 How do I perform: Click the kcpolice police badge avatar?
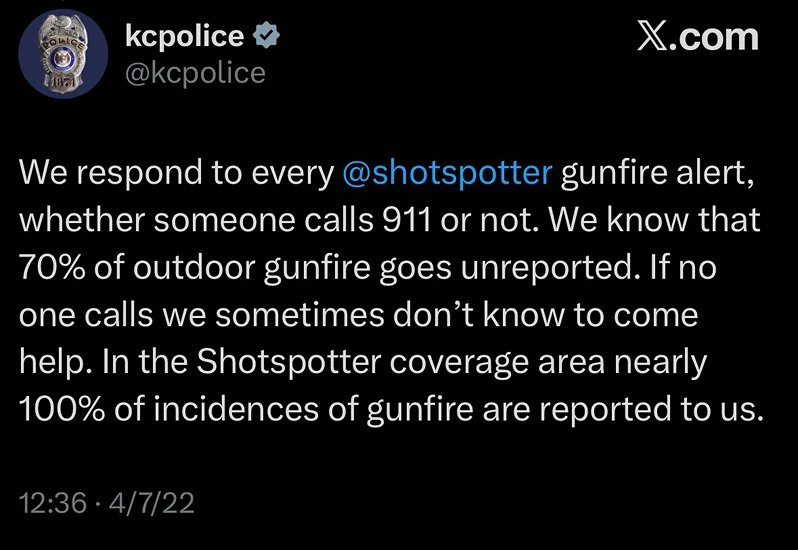64,56
